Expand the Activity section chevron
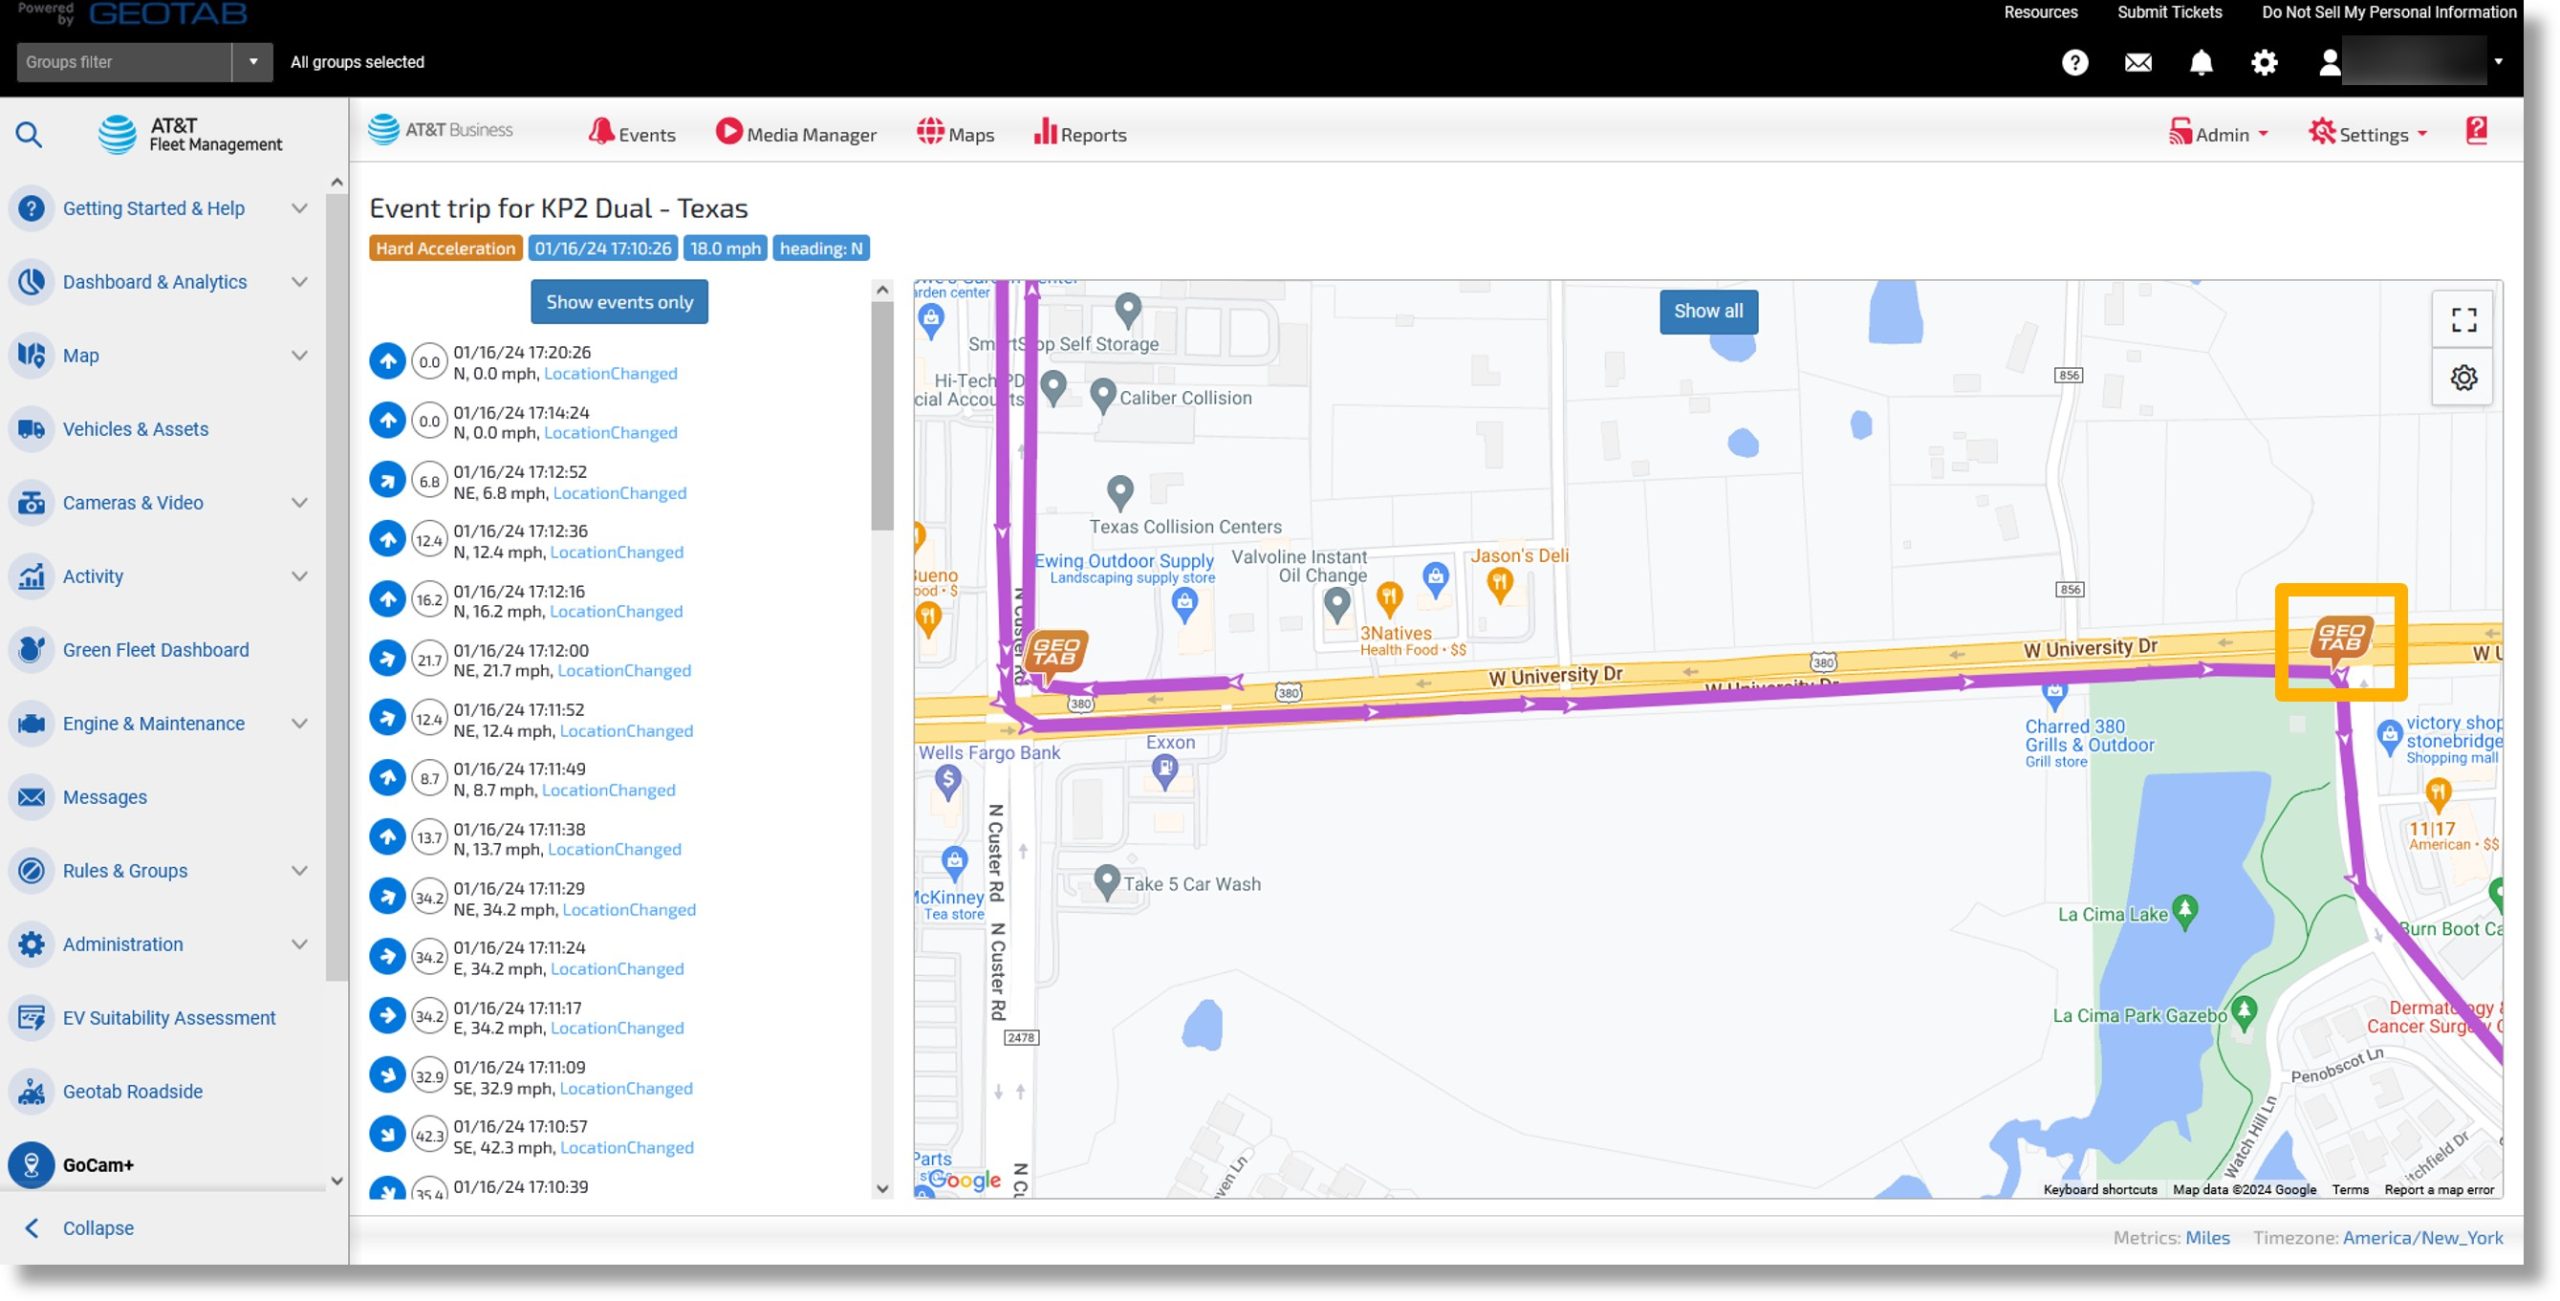The height and width of the screenshot is (1301, 2560). (x=299, y=576)
